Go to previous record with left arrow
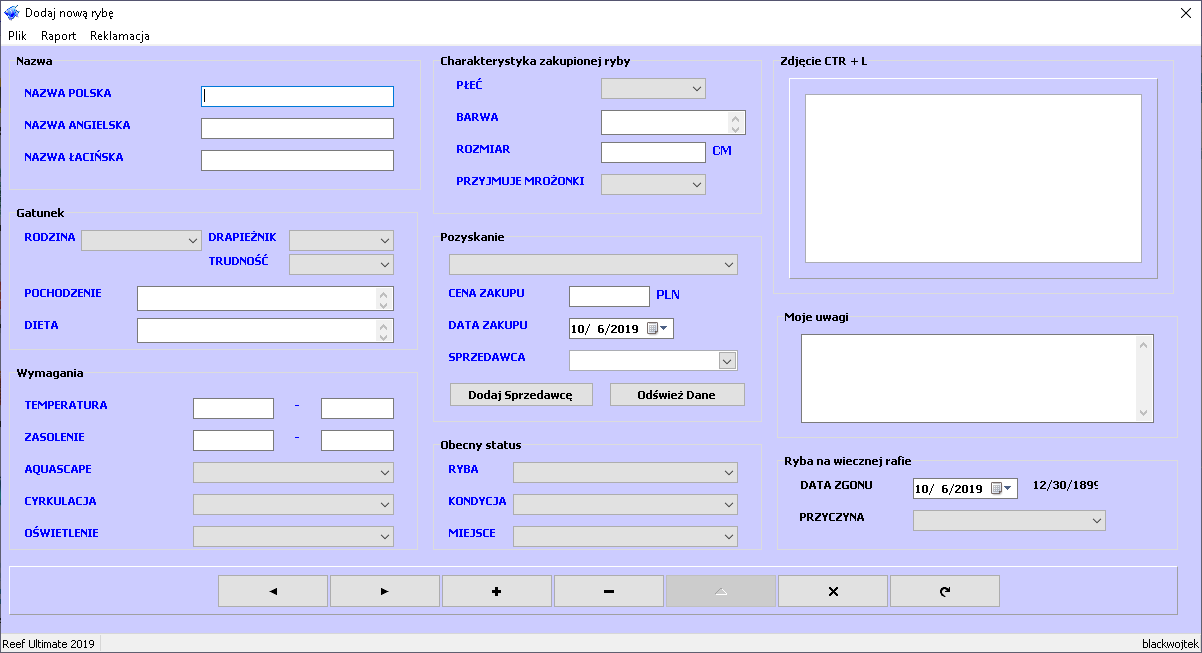 tap(273, 591)
